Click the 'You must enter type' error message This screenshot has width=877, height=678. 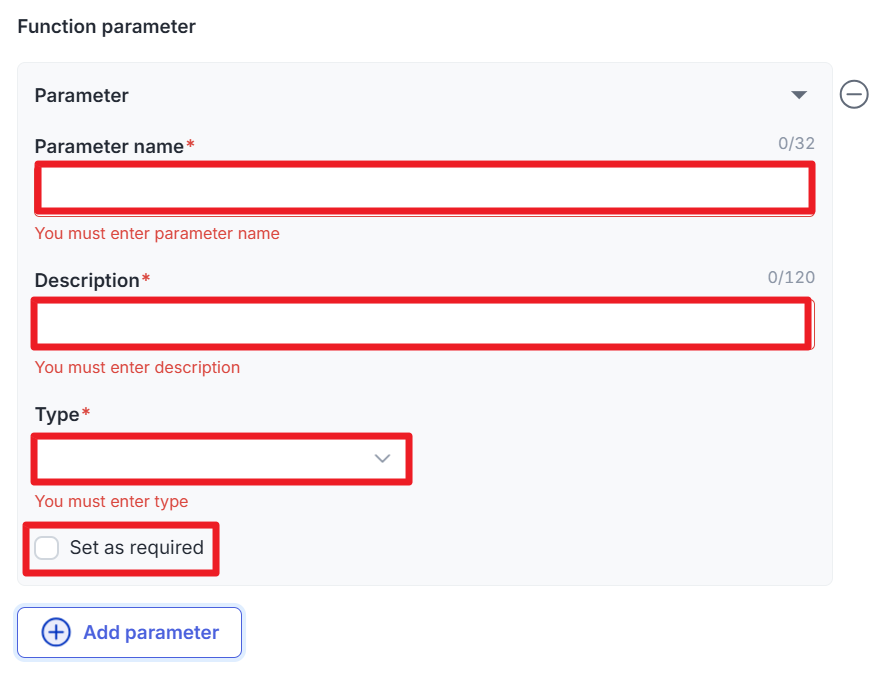pos(111,502)
